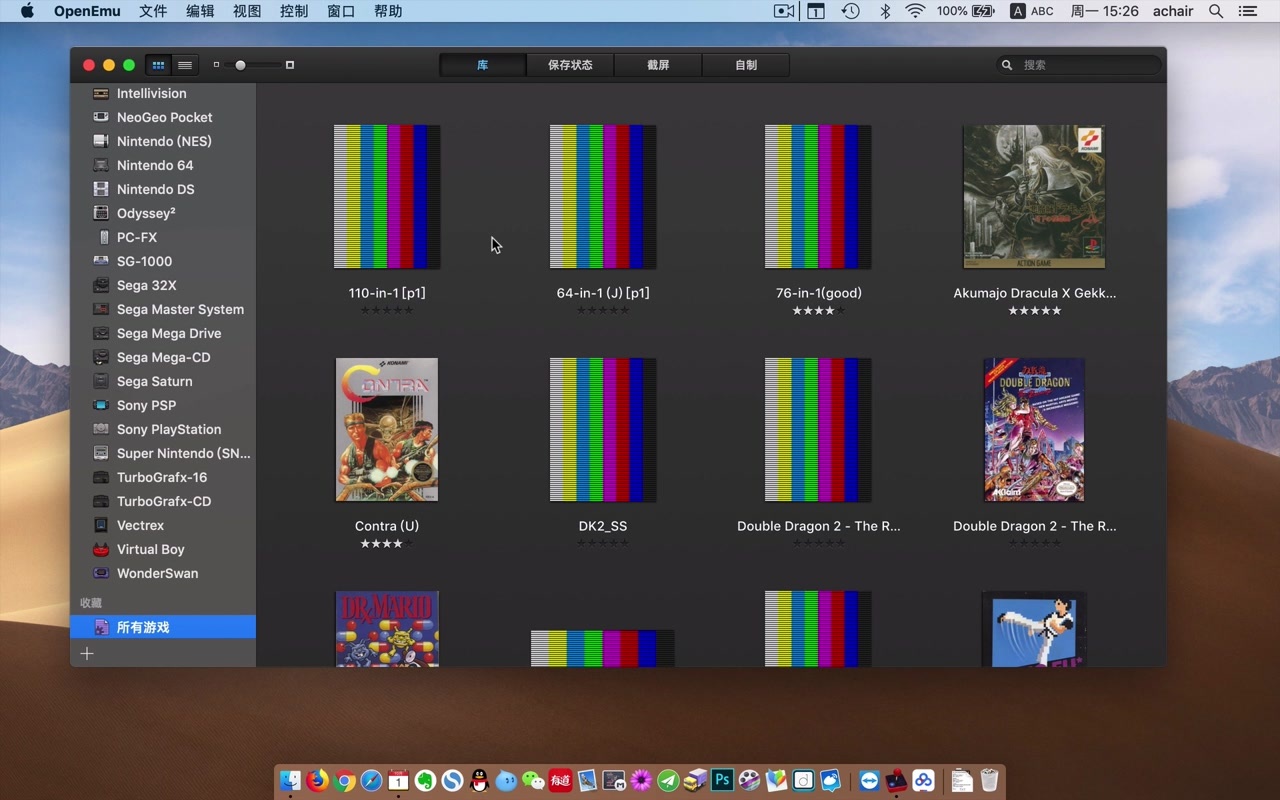Open Photoshop from the Dock
Image resolution: width=1280 pixels, height=800 pixels.
(x=722, y=780)
